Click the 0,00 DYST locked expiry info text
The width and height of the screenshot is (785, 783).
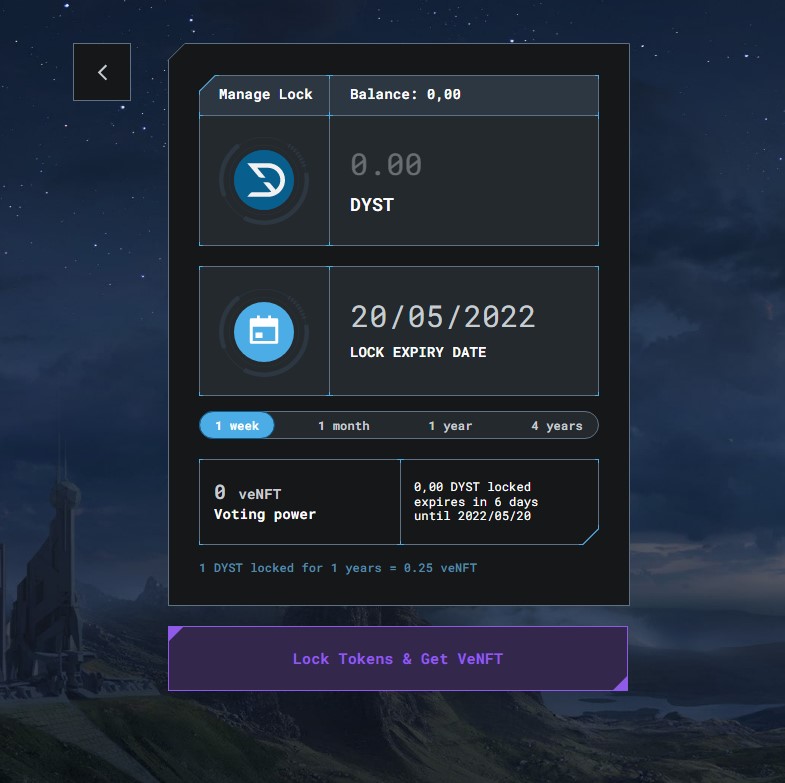point(476,501)
